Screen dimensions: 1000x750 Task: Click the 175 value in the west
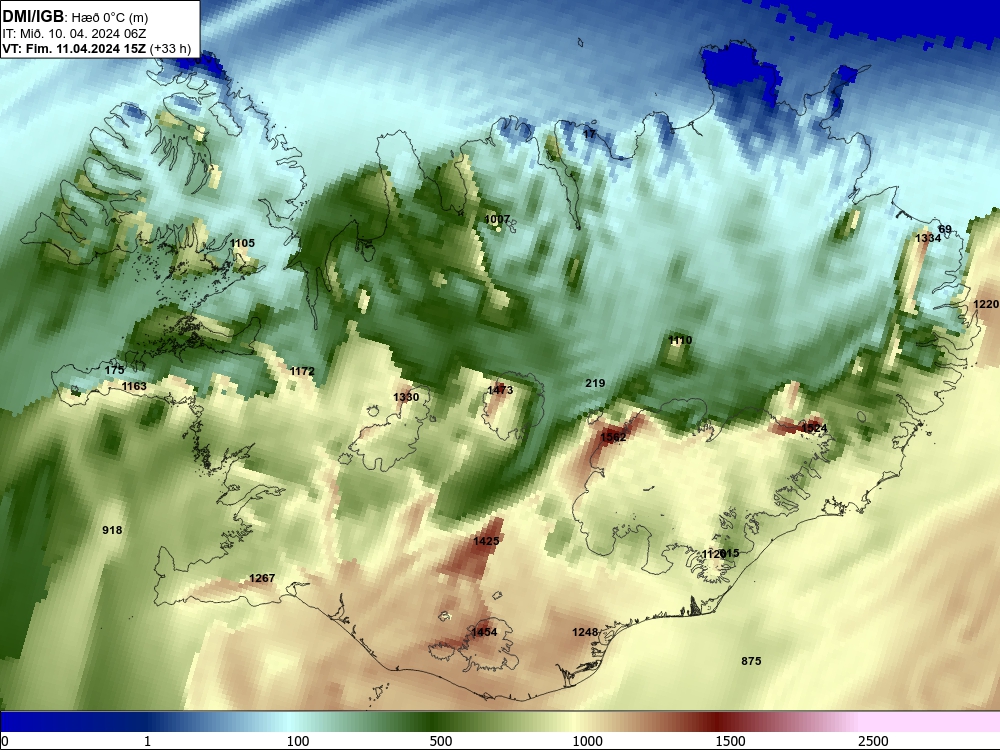[x=114, y=370]
